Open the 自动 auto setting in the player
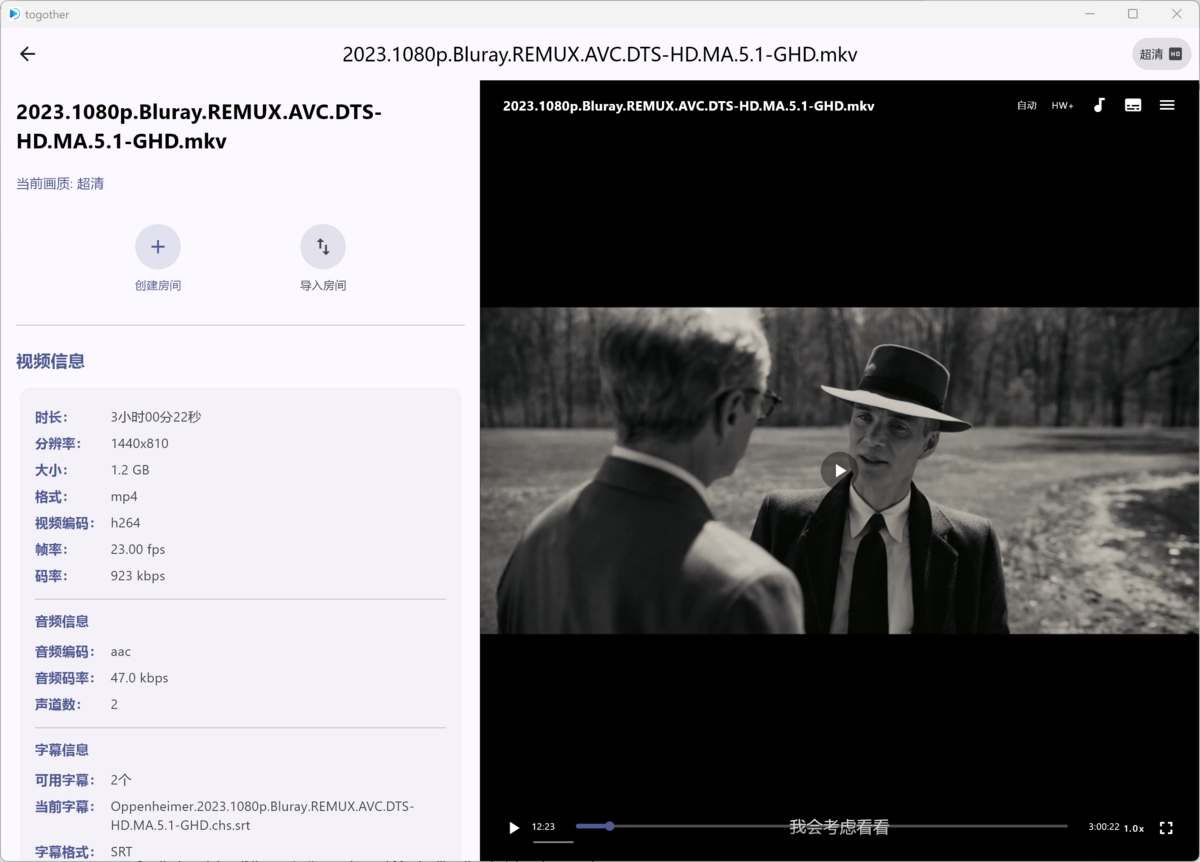 (x=1027, y=106)
